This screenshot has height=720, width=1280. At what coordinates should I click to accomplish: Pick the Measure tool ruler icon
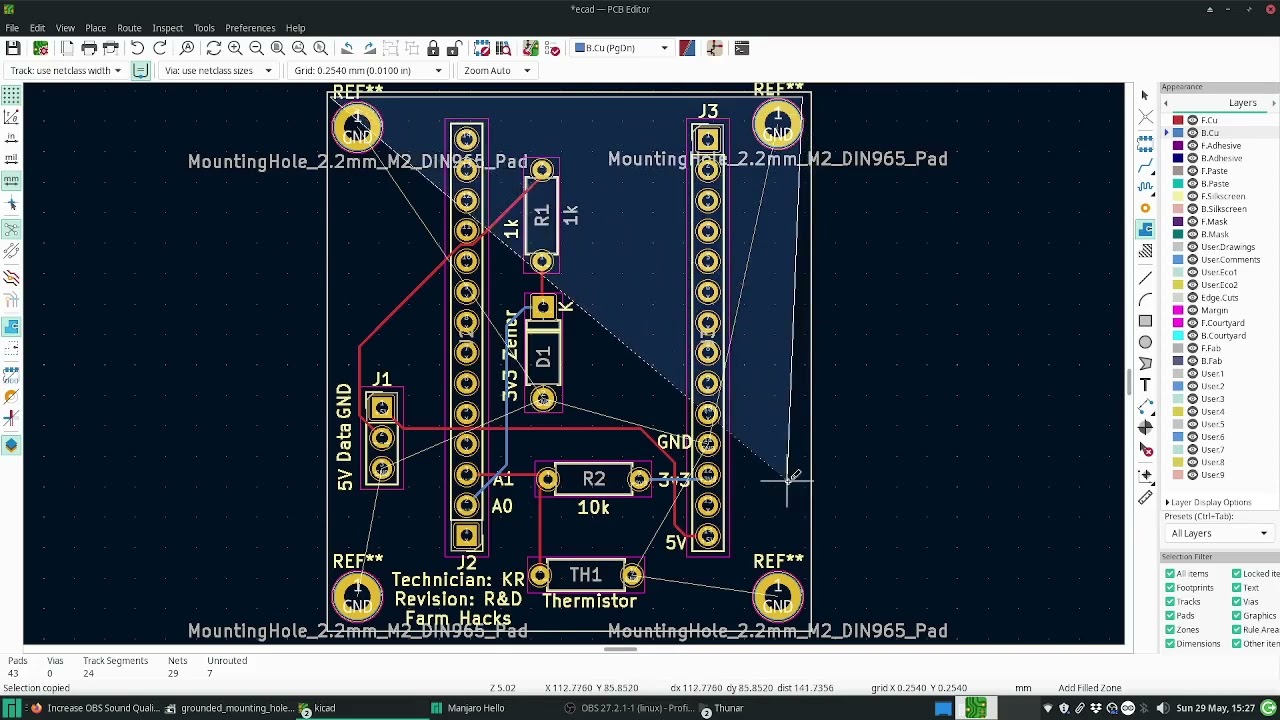tap(1145, 498)
